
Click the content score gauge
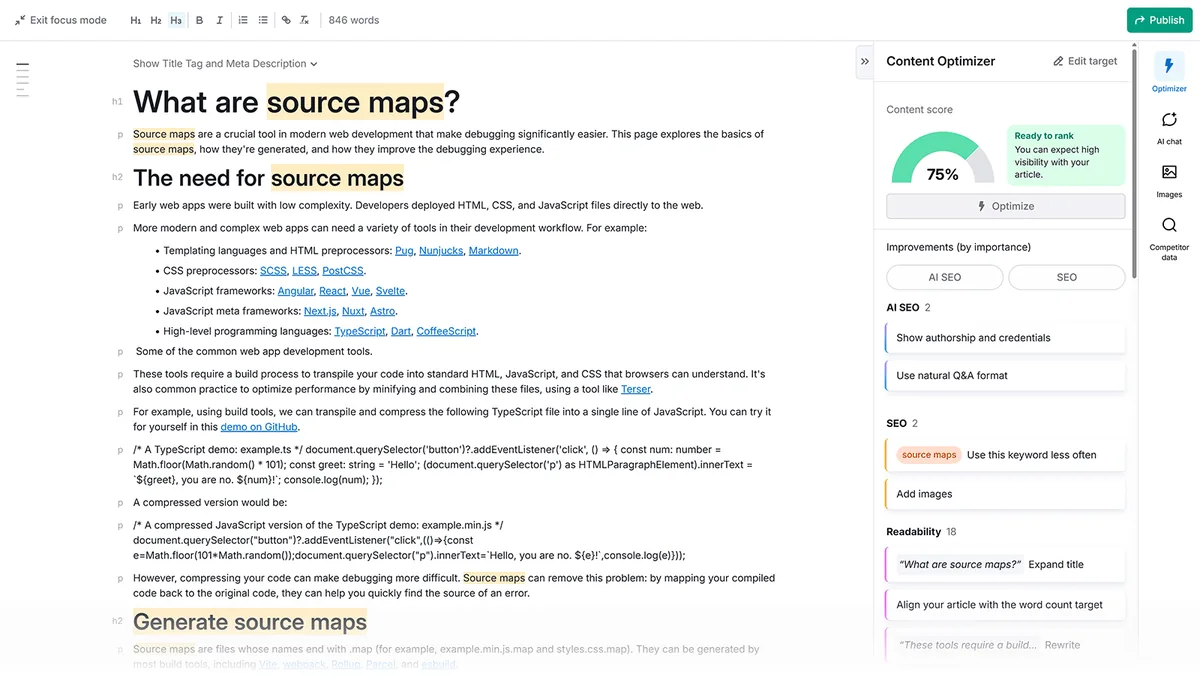coord(942,158)
